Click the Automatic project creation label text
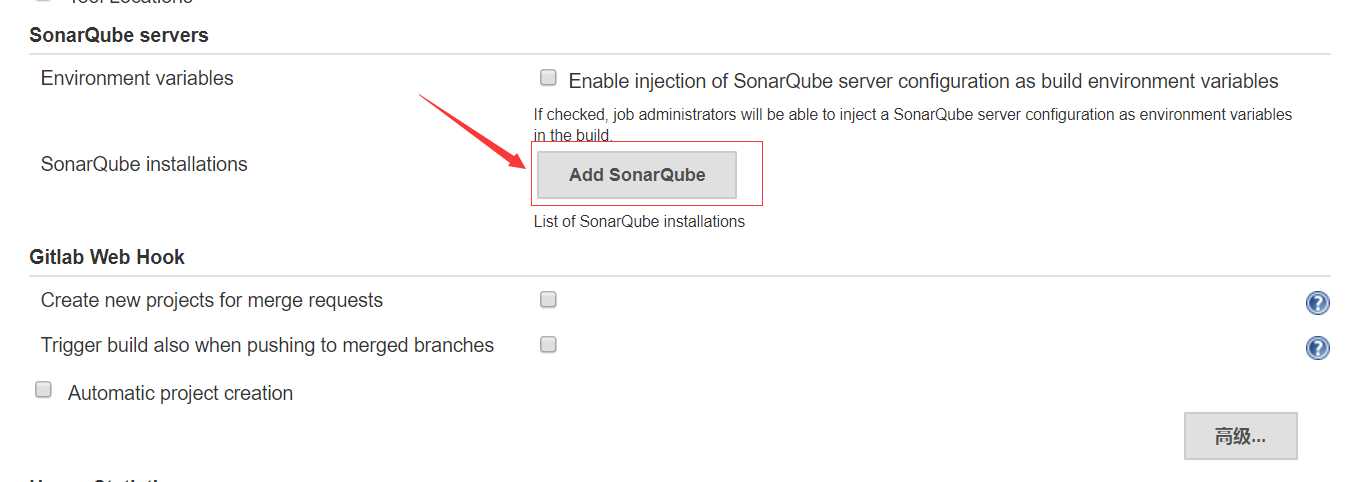 click(x=180, y=393)
